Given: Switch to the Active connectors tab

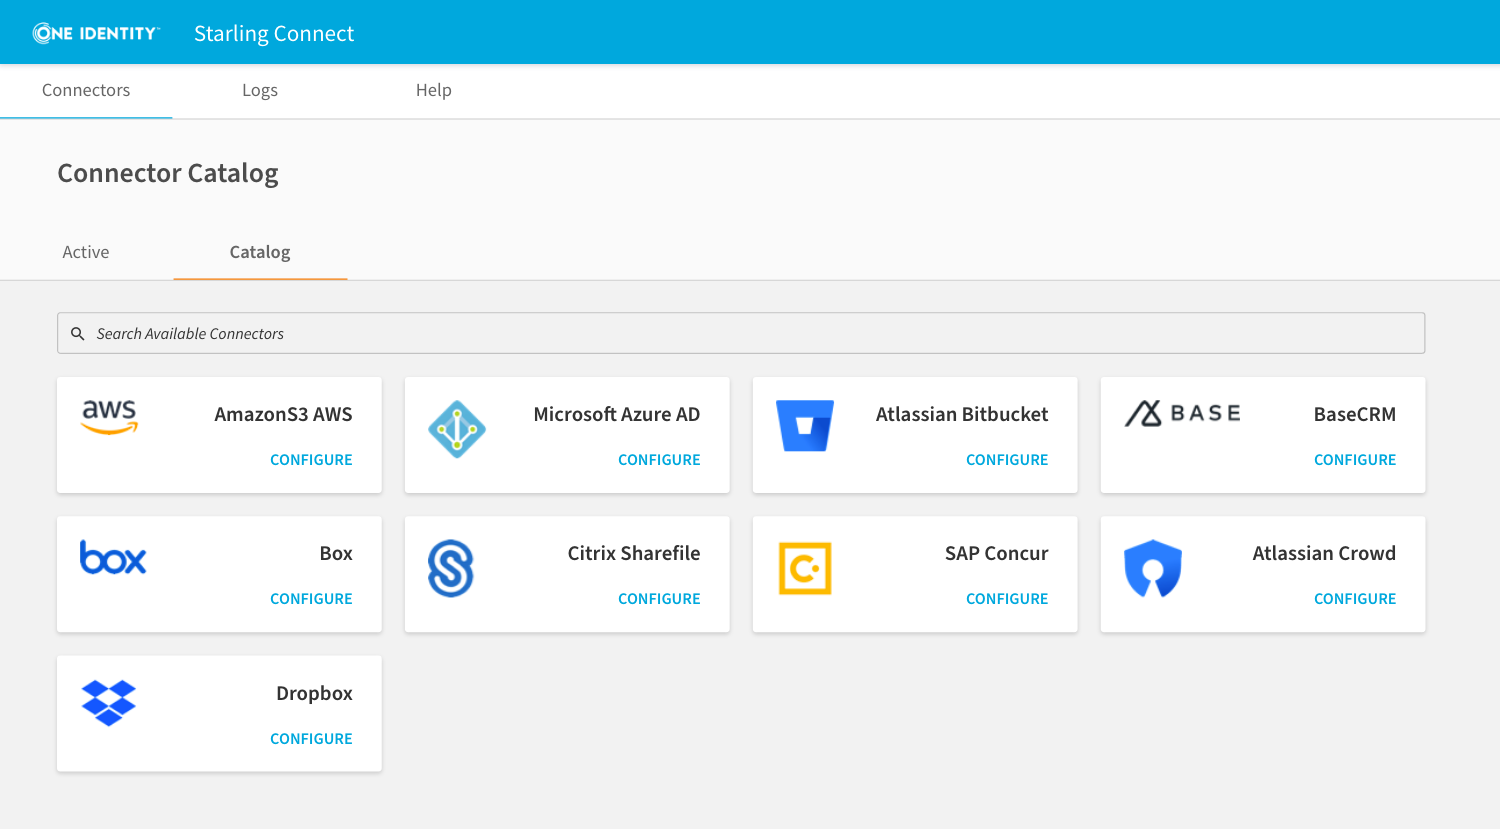Looking at the screenshot, I should click(86, 252).
